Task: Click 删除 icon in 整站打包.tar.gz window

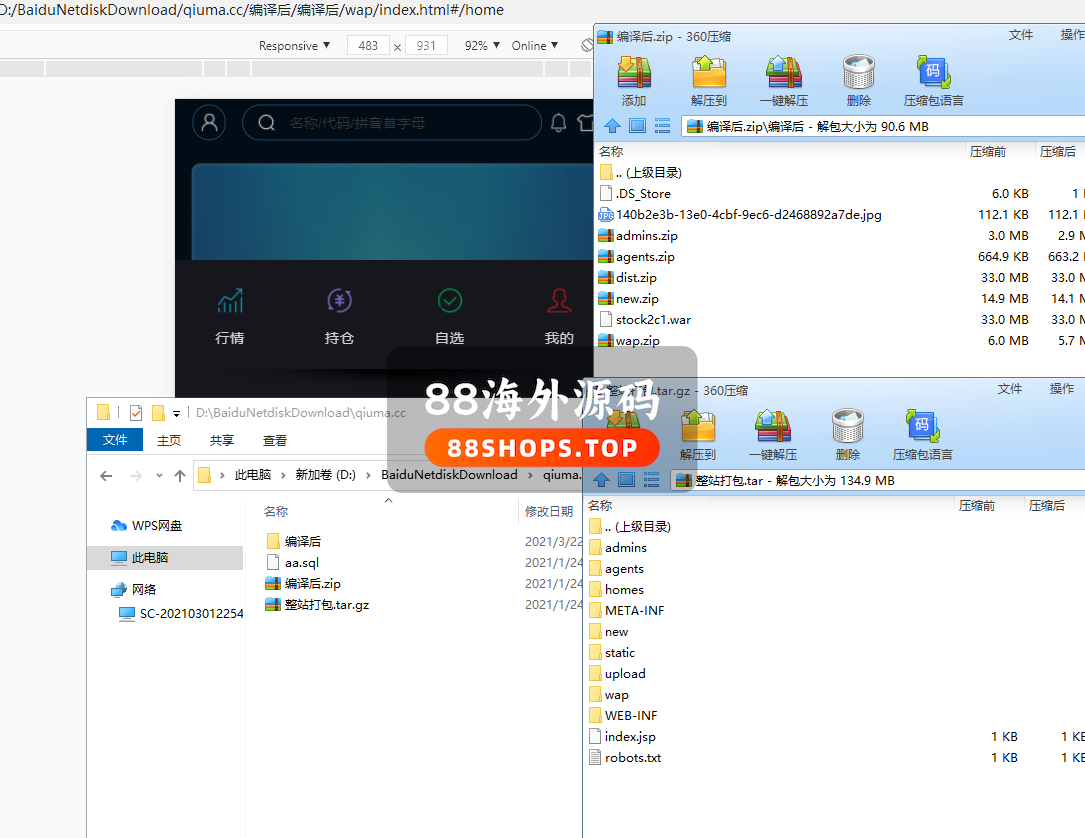Action: [847, 428]
